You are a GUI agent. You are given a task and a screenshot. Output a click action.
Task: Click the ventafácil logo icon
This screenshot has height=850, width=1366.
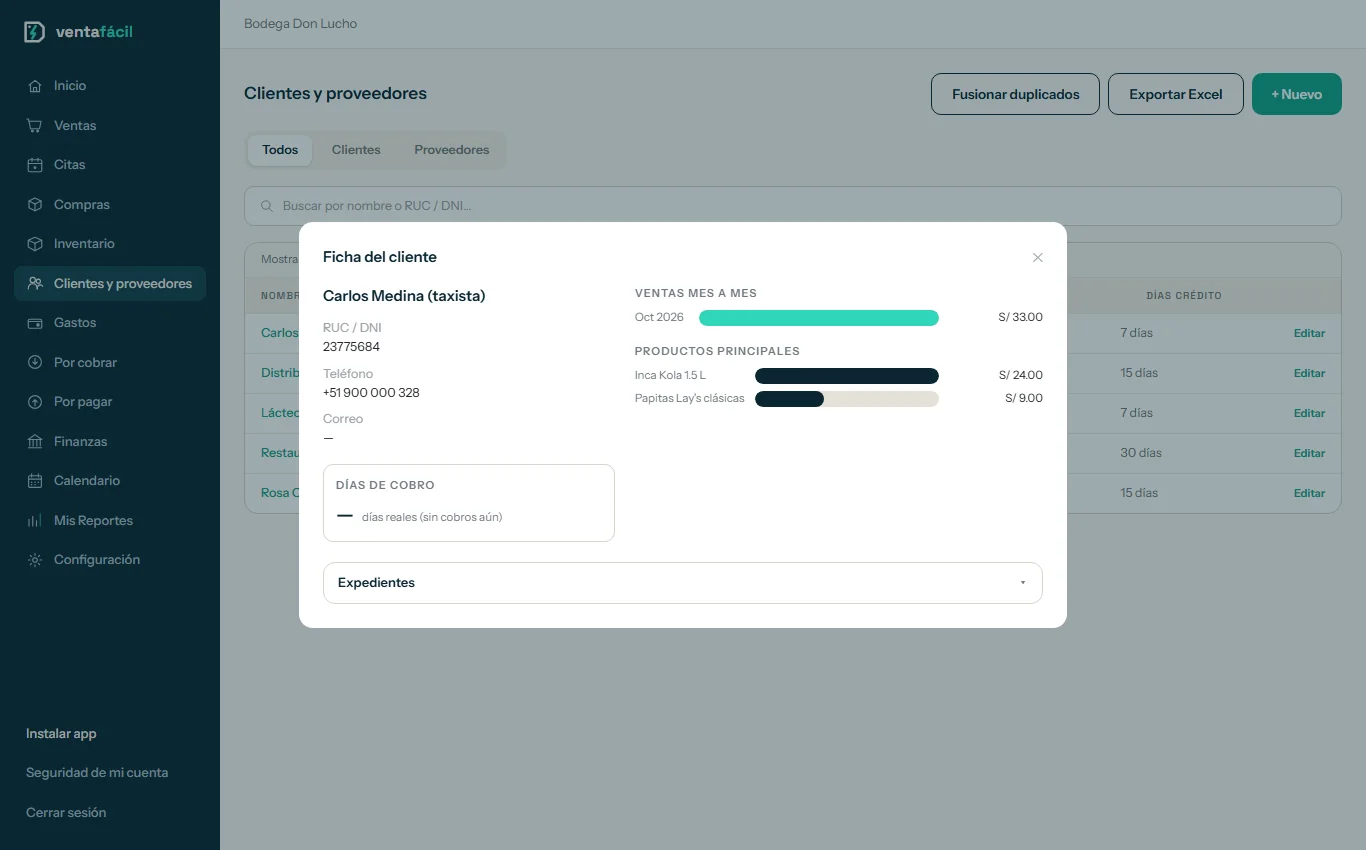35,32
